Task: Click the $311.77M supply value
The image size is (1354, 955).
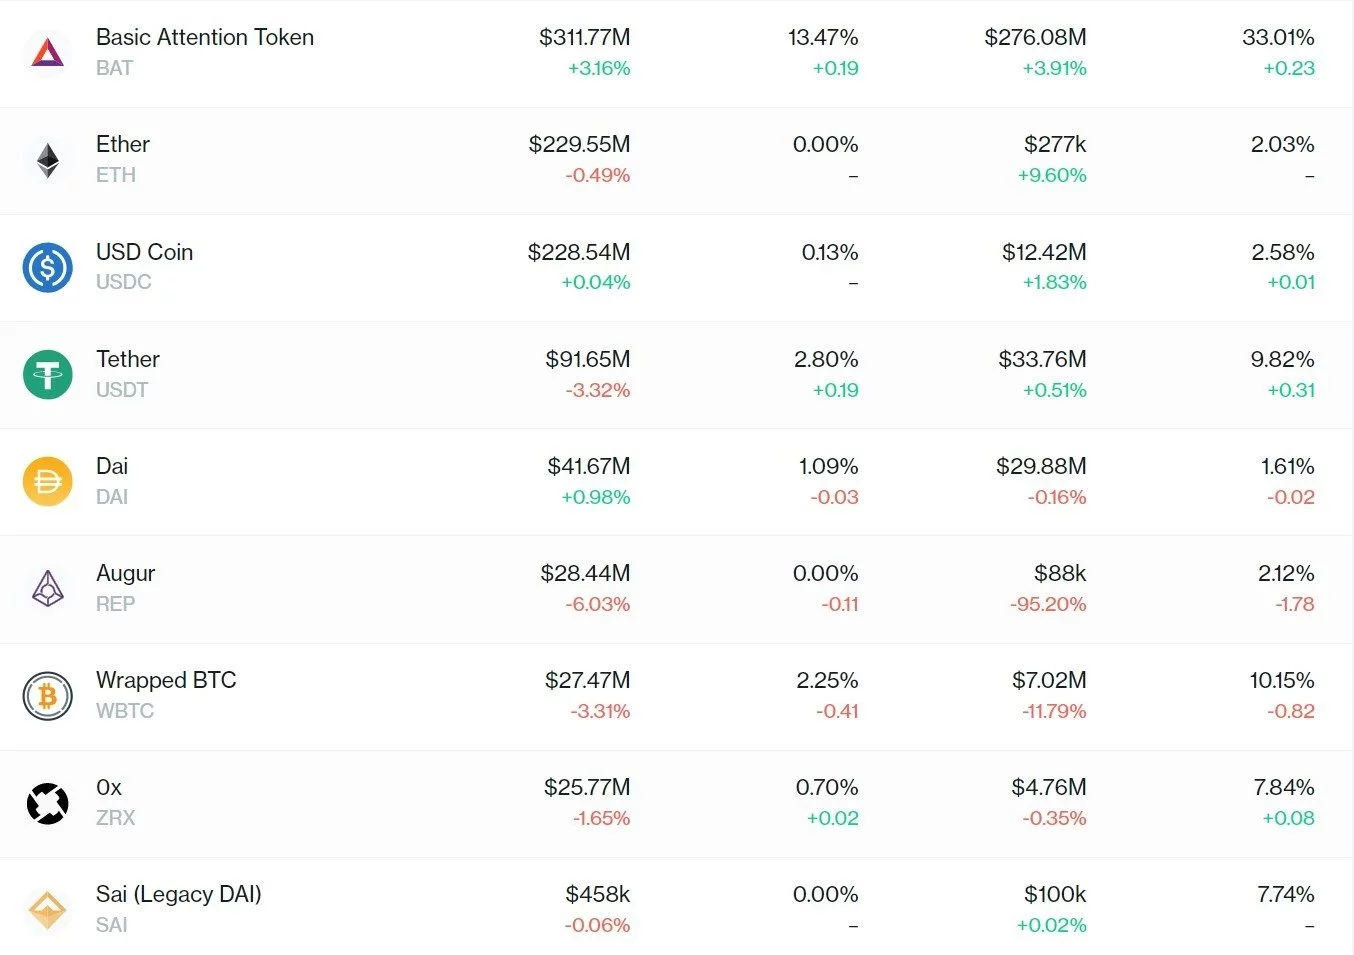Action: pyautogui.click(x=585, y=37)
